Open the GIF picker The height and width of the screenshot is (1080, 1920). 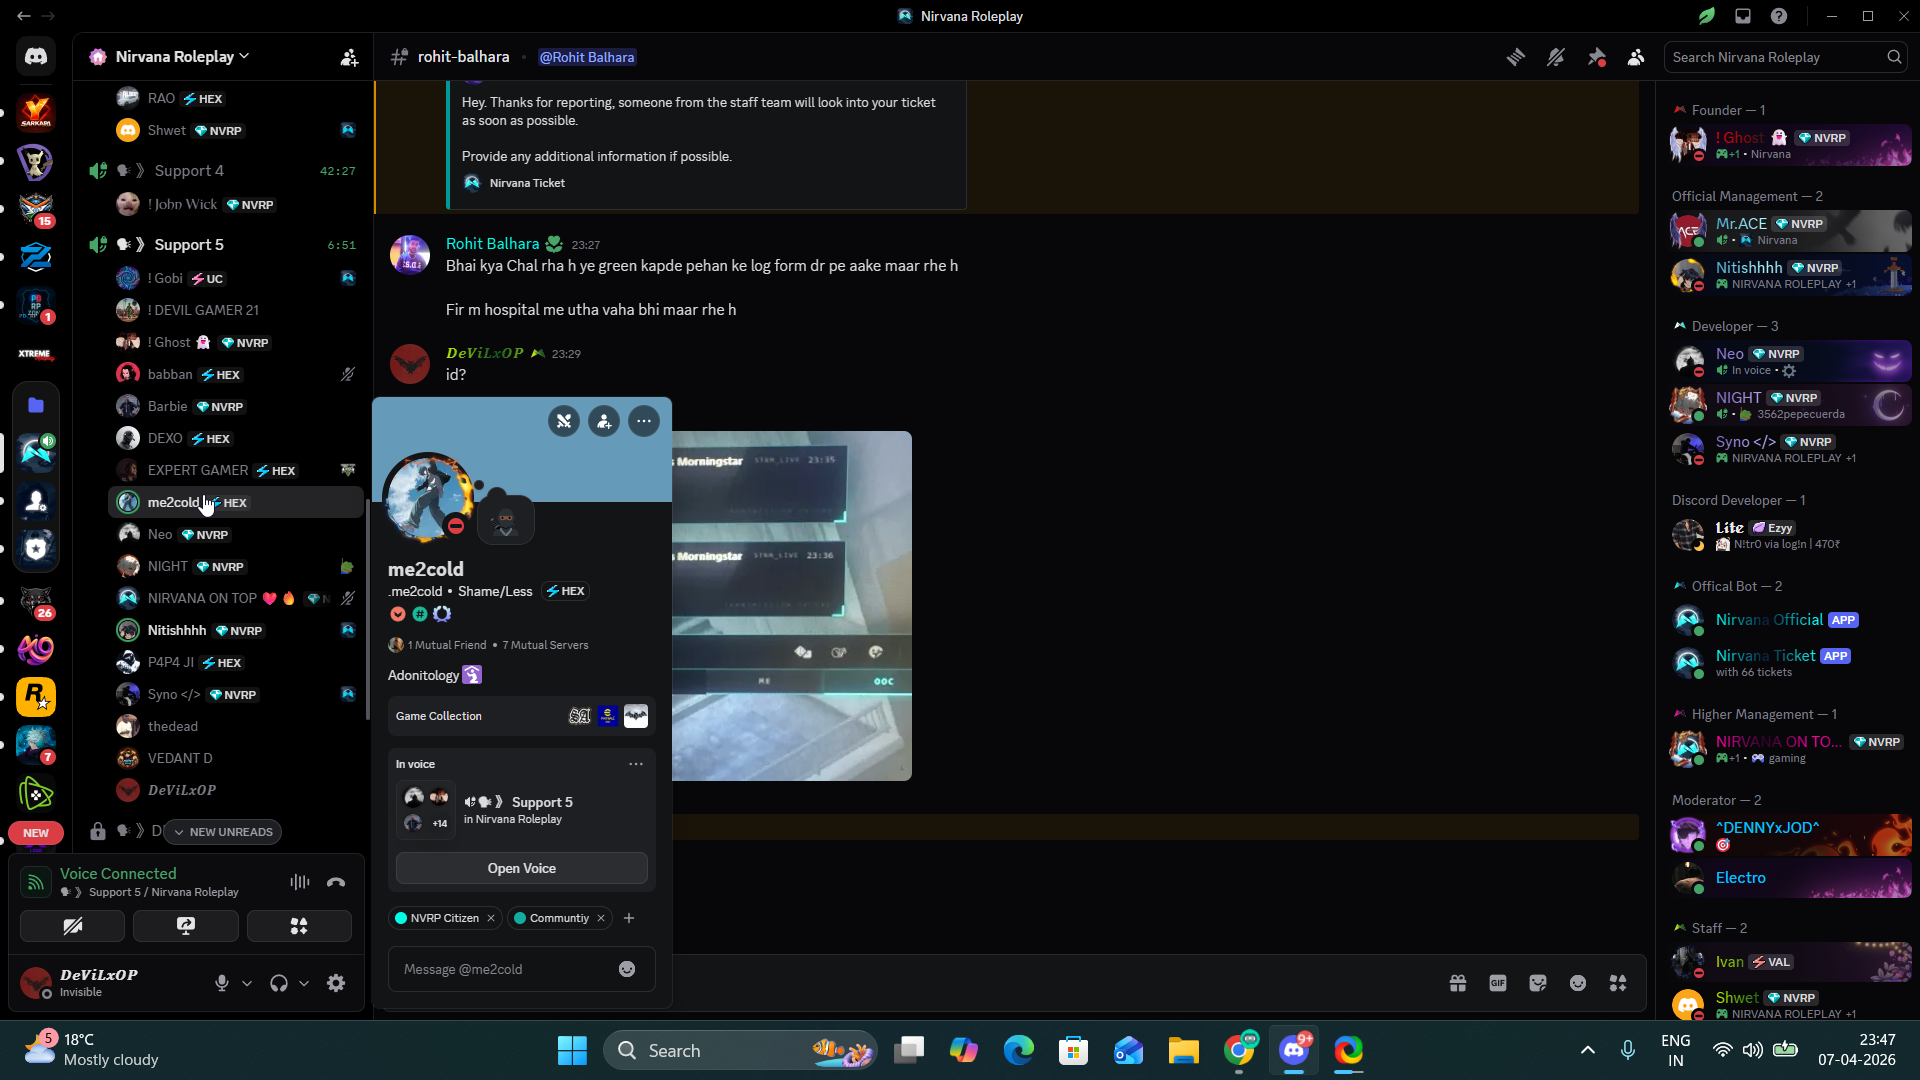tap(1498, 983)
